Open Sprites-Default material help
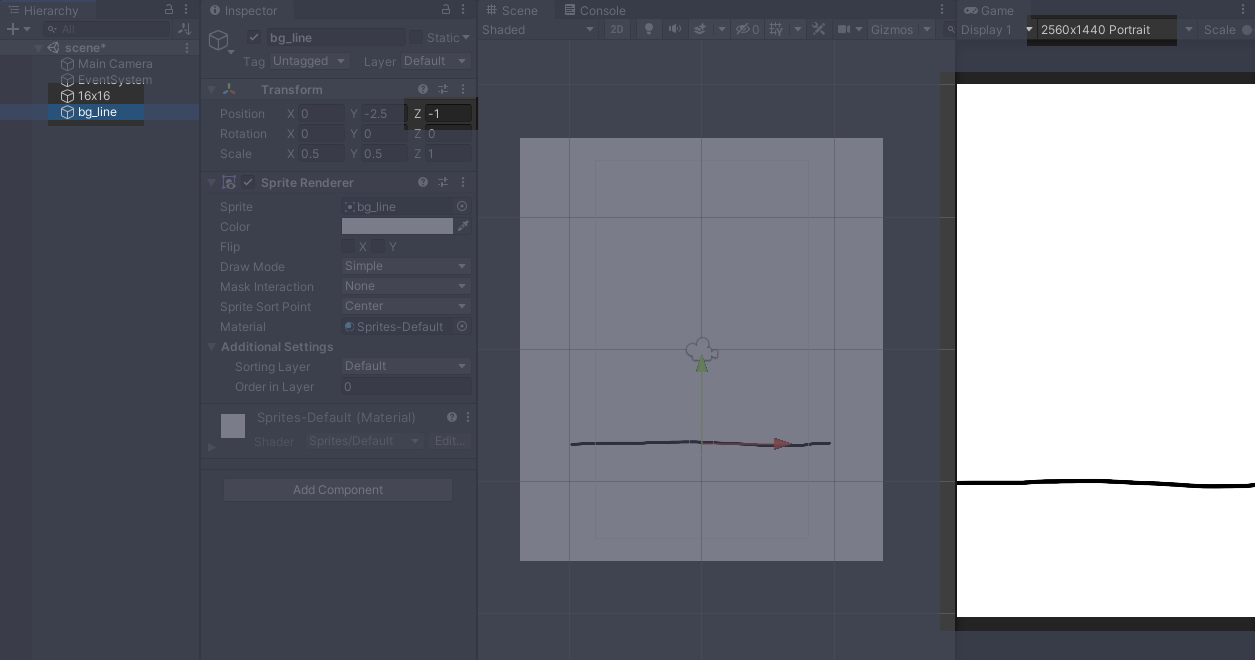The image size is (1255, 660). pyautogui.click(x=452, y=417)
